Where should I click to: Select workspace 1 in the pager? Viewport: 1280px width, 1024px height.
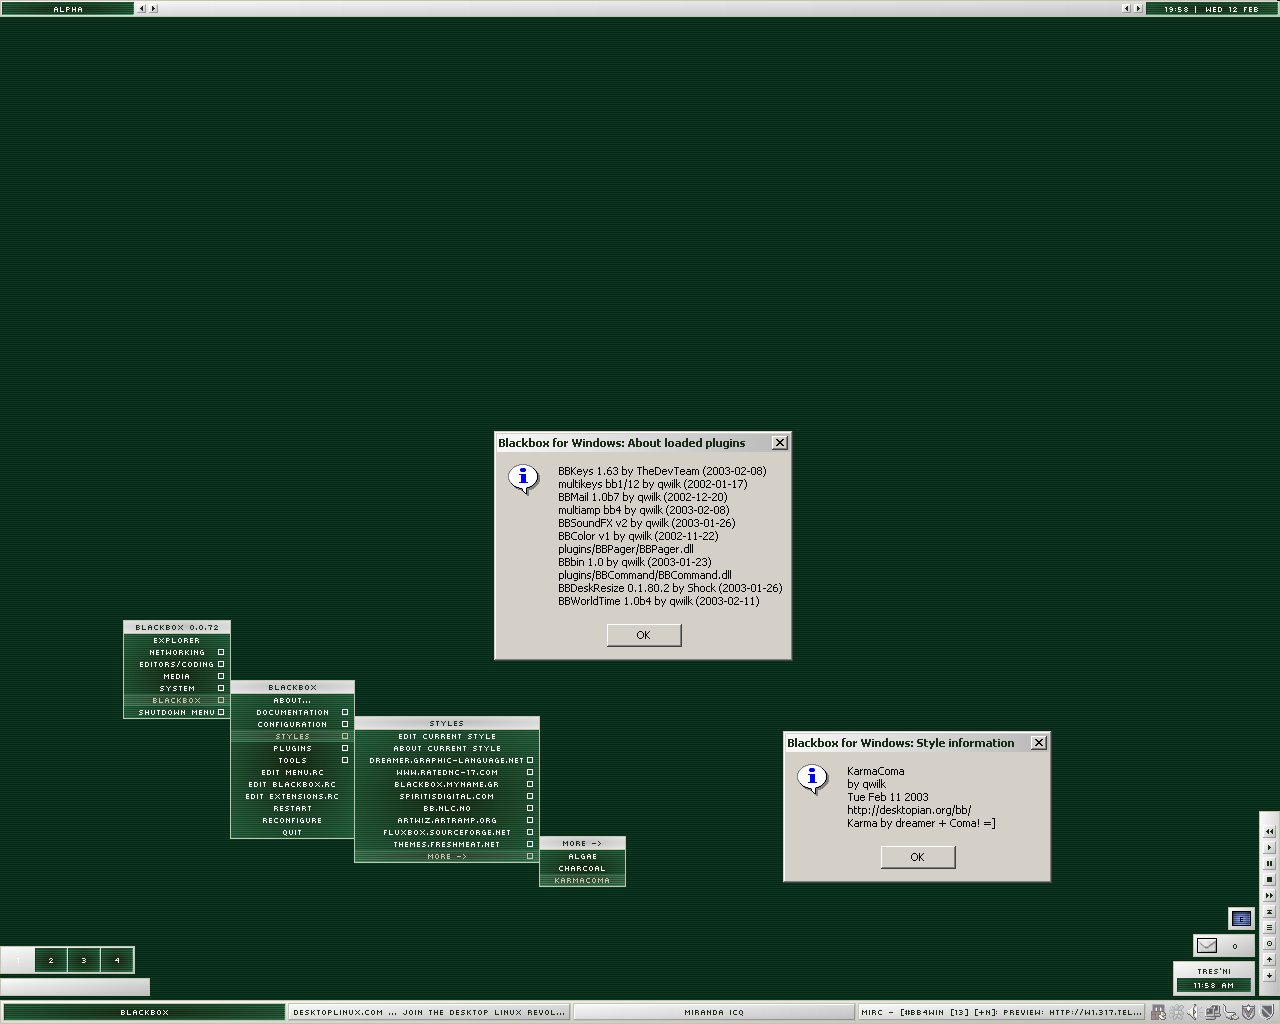click(x=17, y=960)
